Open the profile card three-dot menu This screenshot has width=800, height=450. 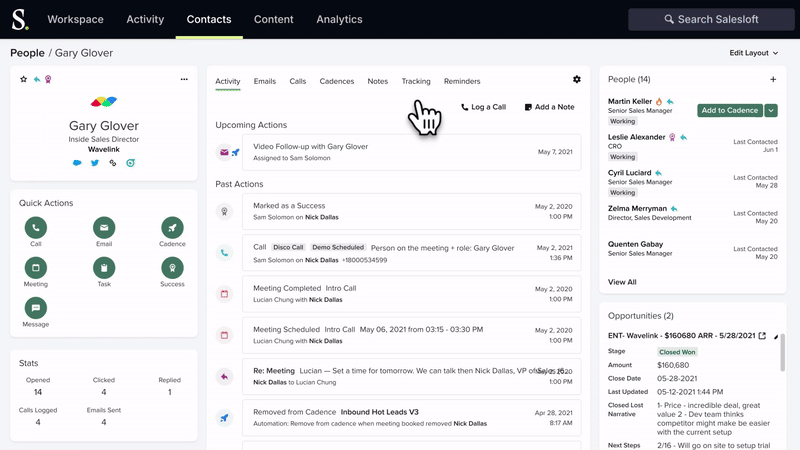click(184, 79)
